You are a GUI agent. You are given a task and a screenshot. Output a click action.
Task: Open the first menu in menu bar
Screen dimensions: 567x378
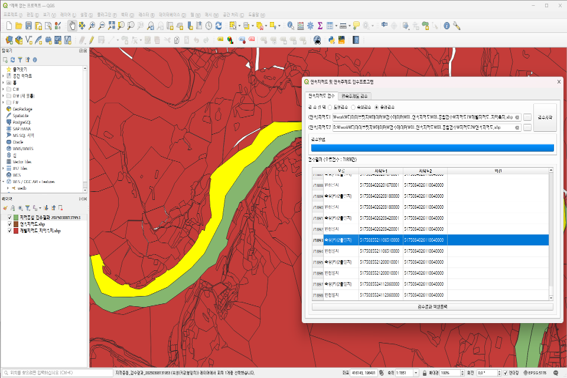(x=13, y=15)
